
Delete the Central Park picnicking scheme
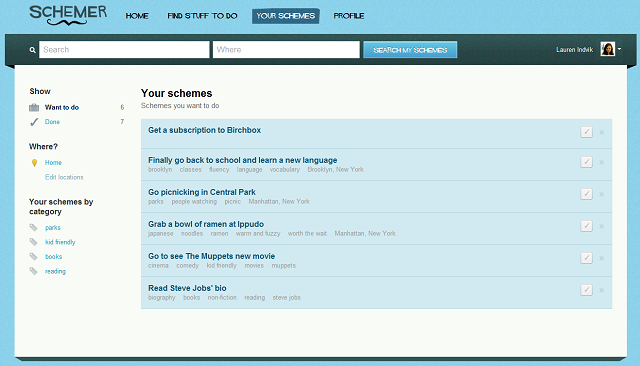tap(601, 194)
